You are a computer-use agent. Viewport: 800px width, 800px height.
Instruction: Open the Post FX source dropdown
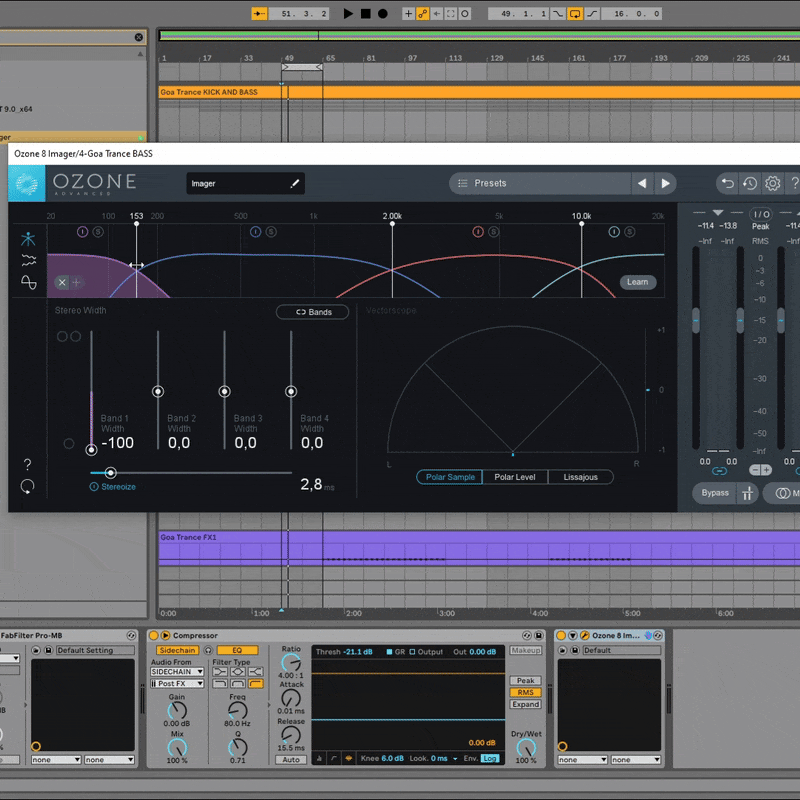(178, 684)
